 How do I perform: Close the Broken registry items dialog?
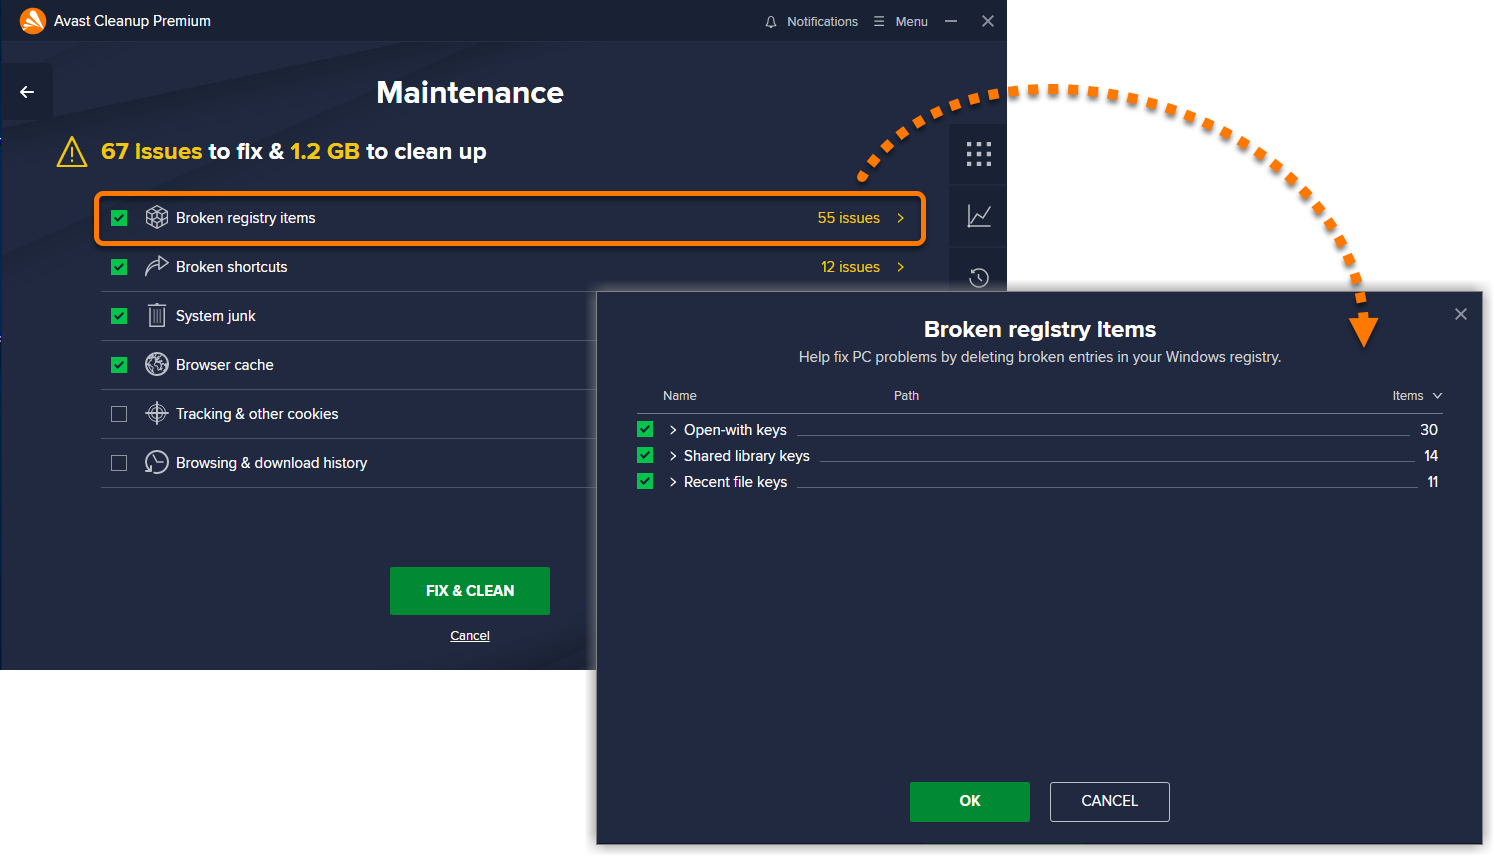tap(1461, 314)
